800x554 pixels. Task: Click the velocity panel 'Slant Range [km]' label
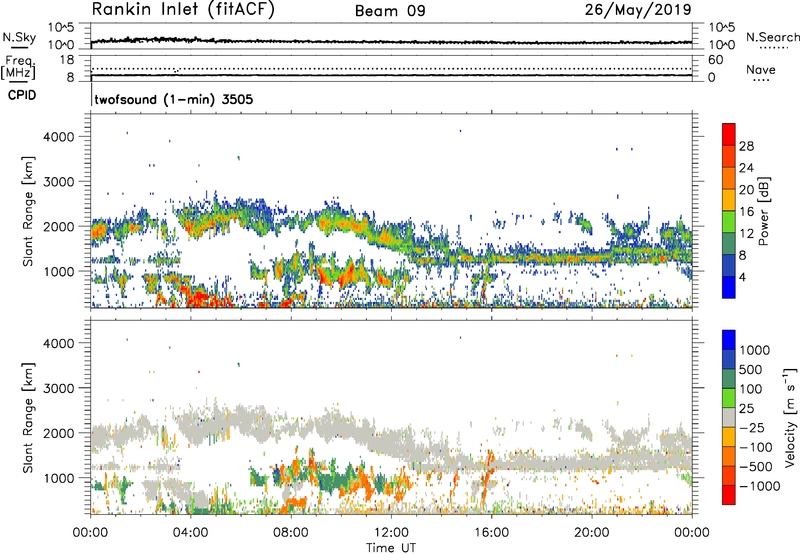pyautogui.click(x=28, y=417)
